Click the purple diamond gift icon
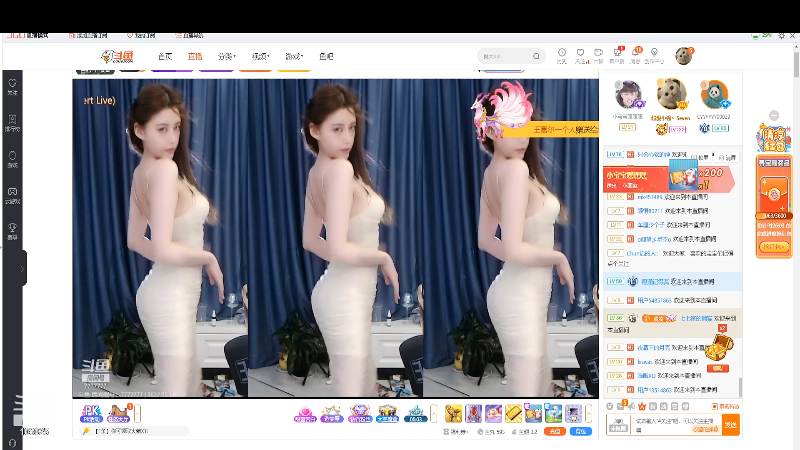Image resolution: width=800 pixels, height=450 pixels. coord(360,414)
